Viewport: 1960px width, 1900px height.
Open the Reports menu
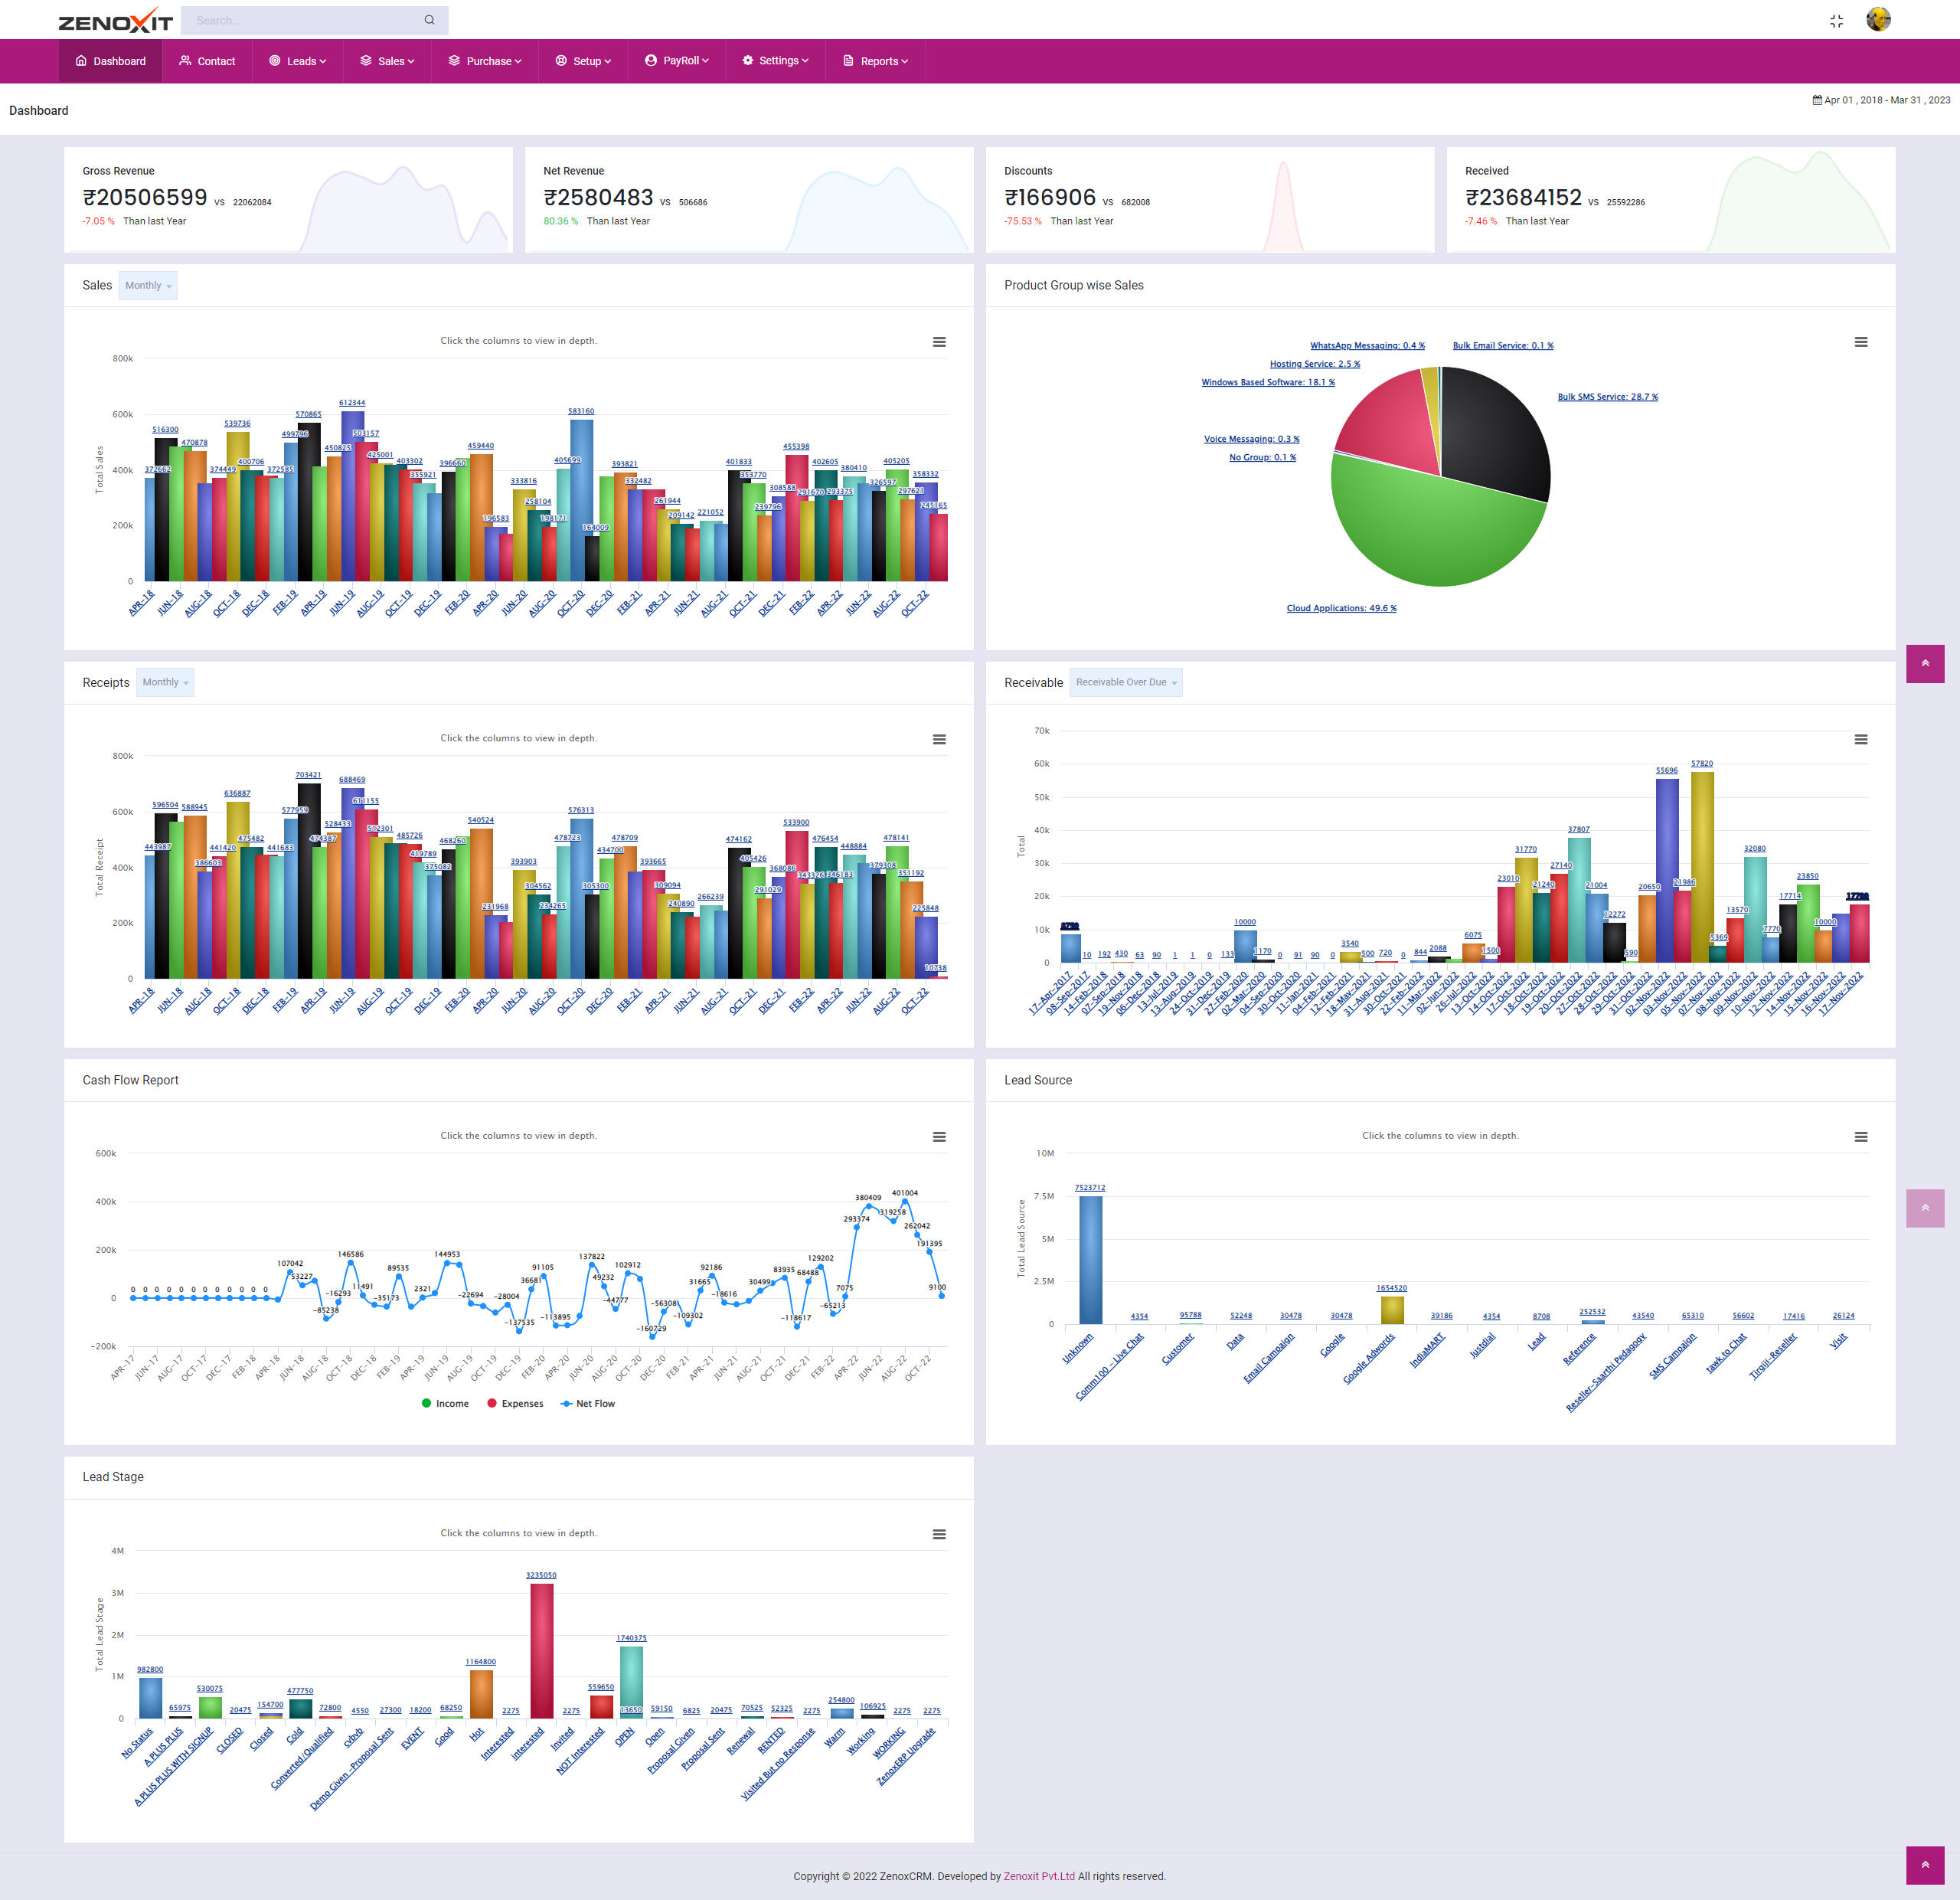(x=876, y=61)
